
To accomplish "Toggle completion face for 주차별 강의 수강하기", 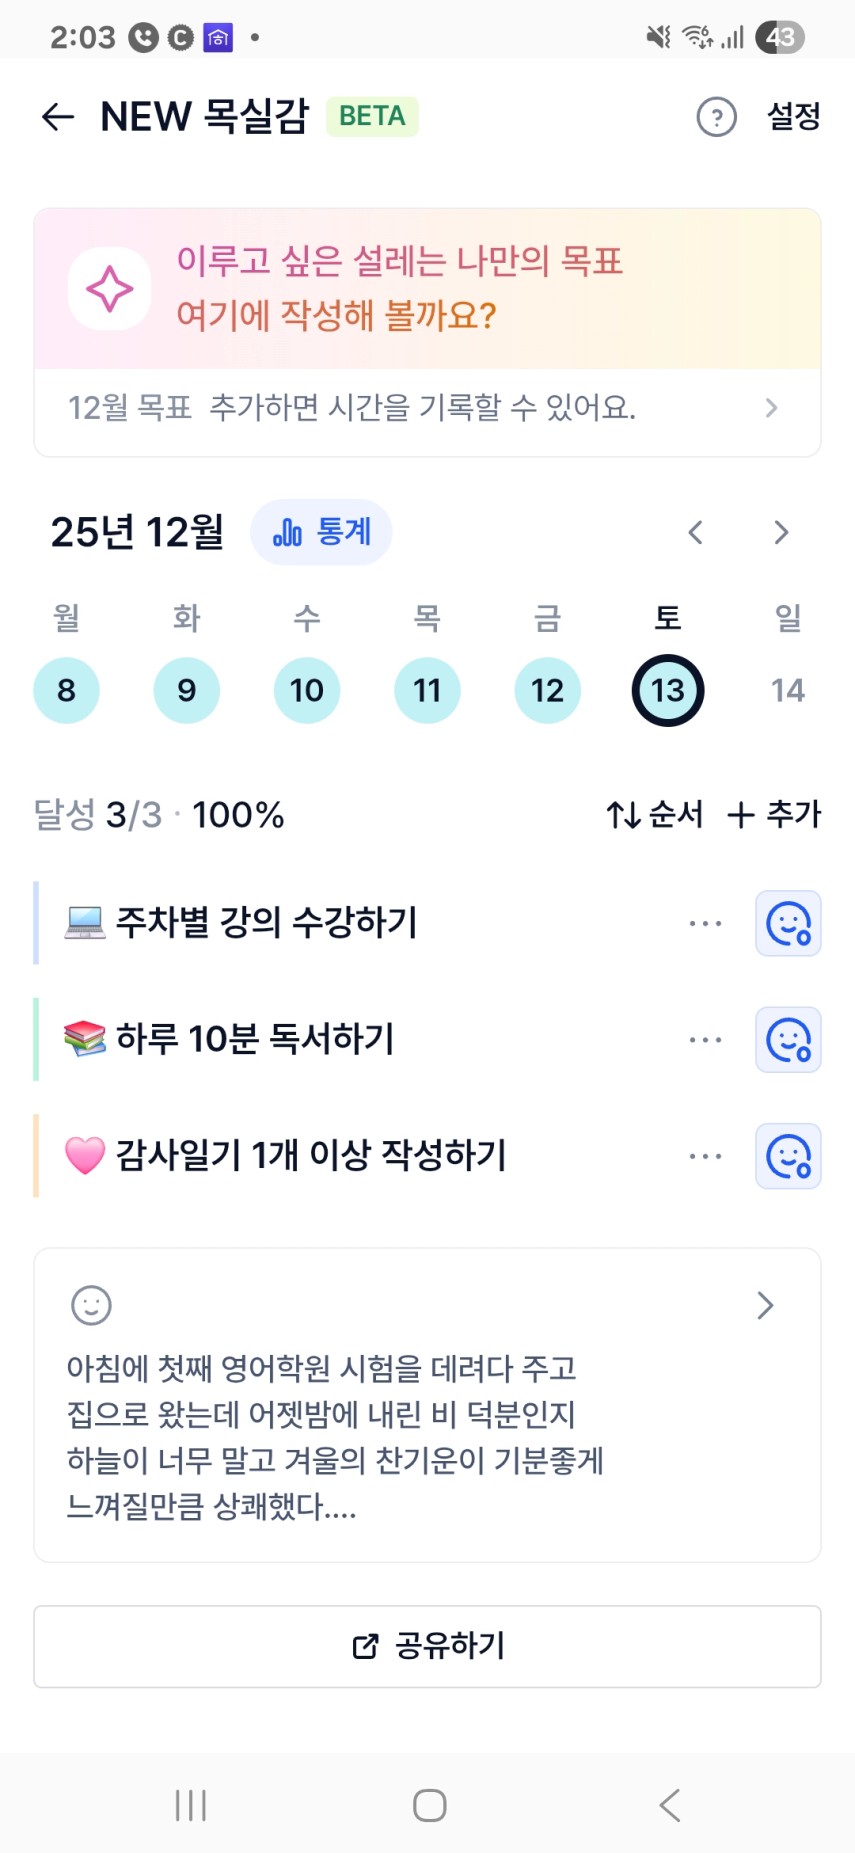I will pos(788,923).
